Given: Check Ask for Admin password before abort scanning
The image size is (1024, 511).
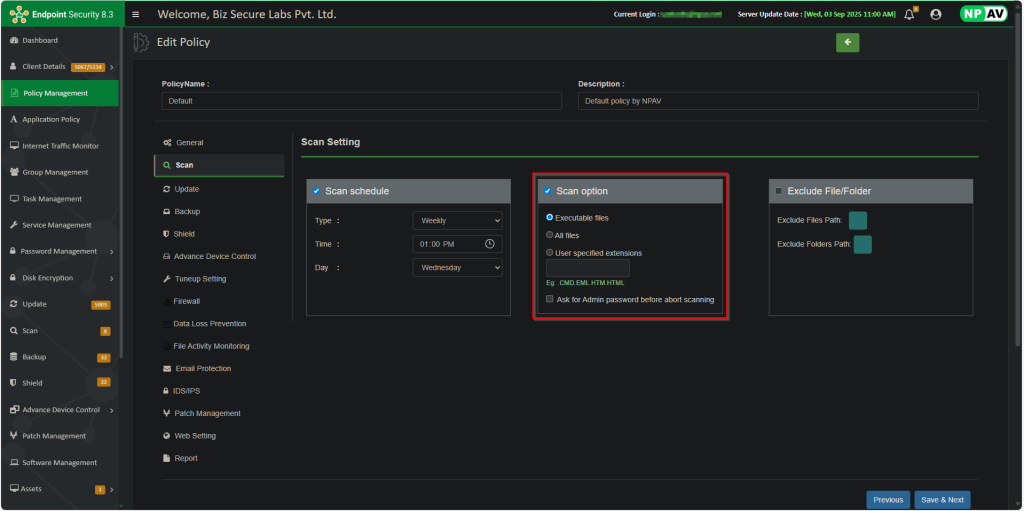Looking at the screenshot, I should 549,299.
